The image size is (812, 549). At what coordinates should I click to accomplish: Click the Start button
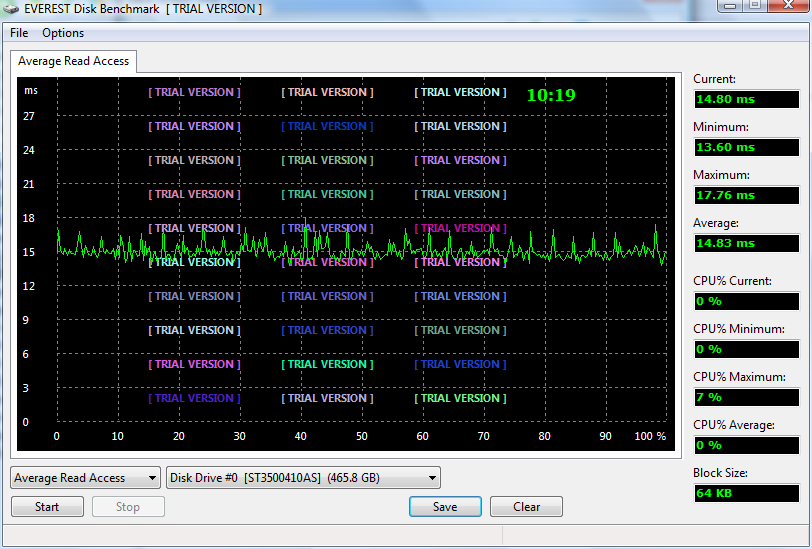tap(47, 507)
